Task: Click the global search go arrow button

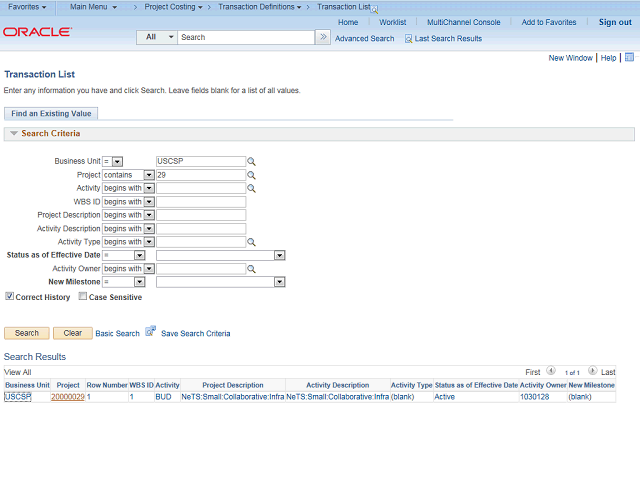Action: 323,37
